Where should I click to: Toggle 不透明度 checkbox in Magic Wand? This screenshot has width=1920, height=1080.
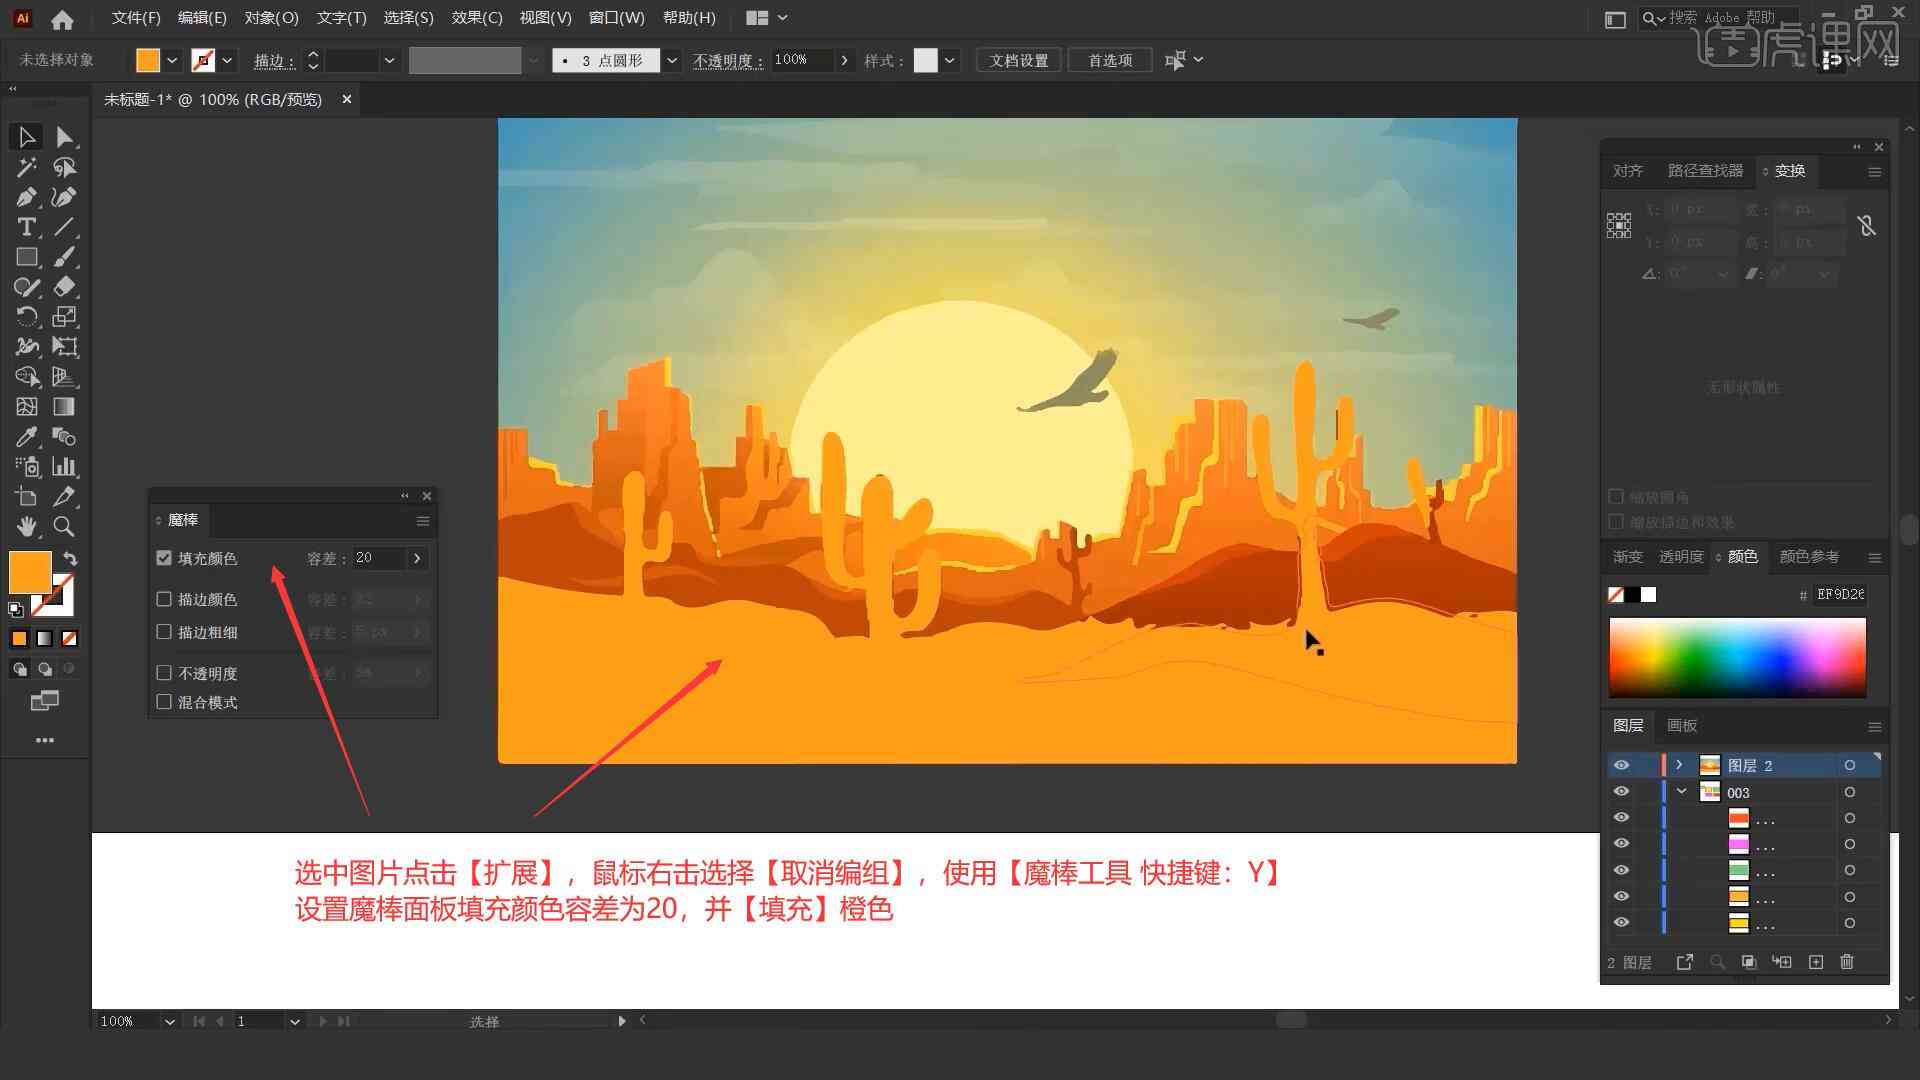(x=164, y=673)
